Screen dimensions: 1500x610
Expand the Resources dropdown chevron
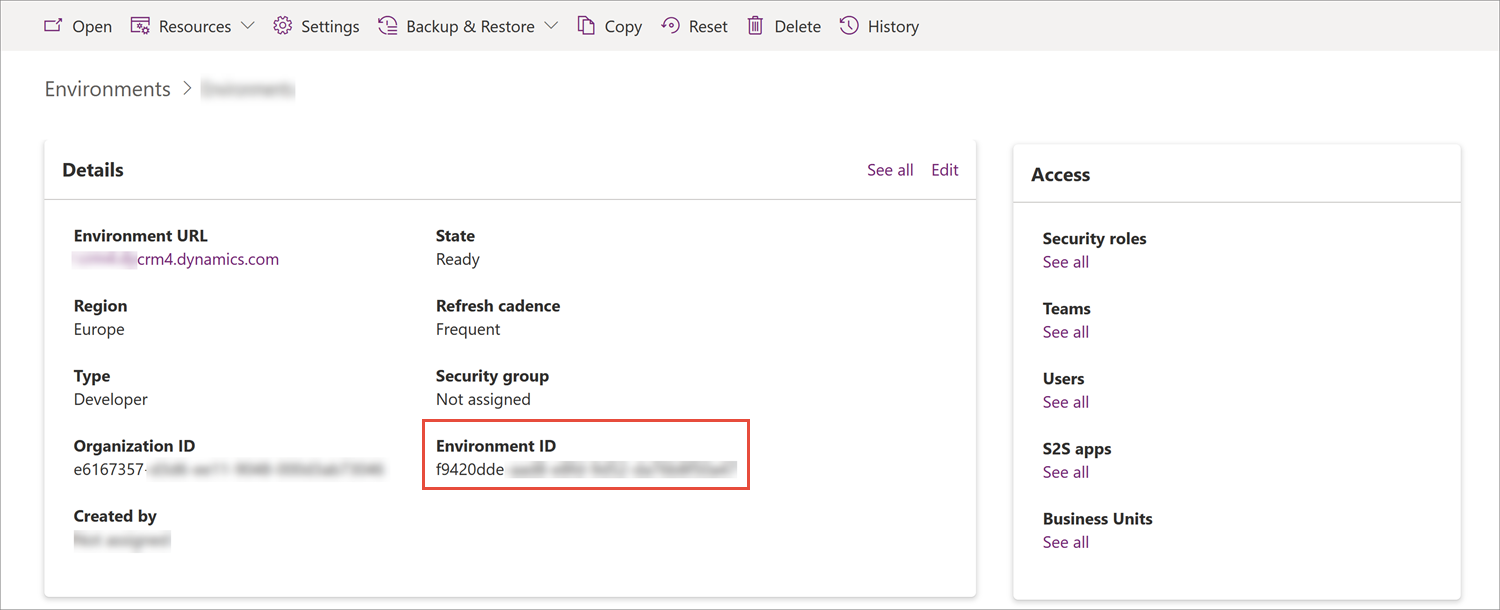click(x=248, y=26)
